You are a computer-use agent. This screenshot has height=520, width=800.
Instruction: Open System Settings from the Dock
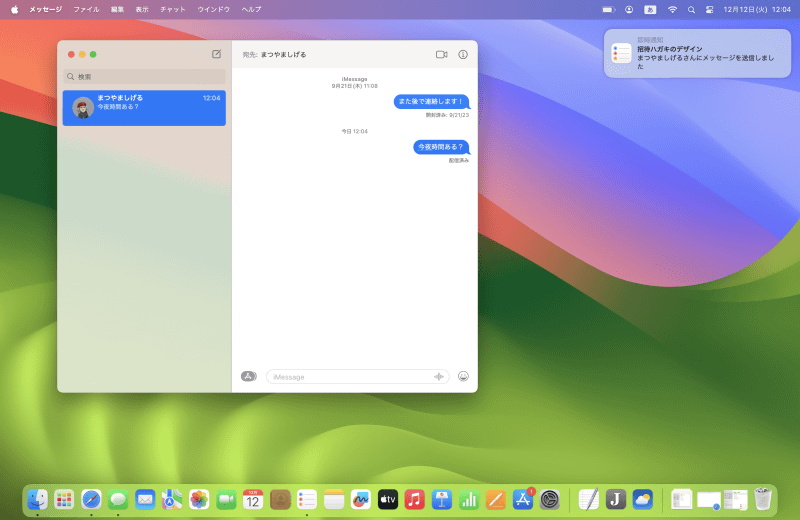click(x=549, y=499)
